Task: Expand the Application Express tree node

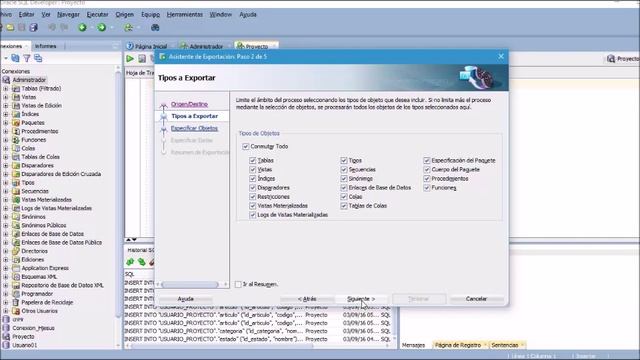Action: [x=6, y=269]
